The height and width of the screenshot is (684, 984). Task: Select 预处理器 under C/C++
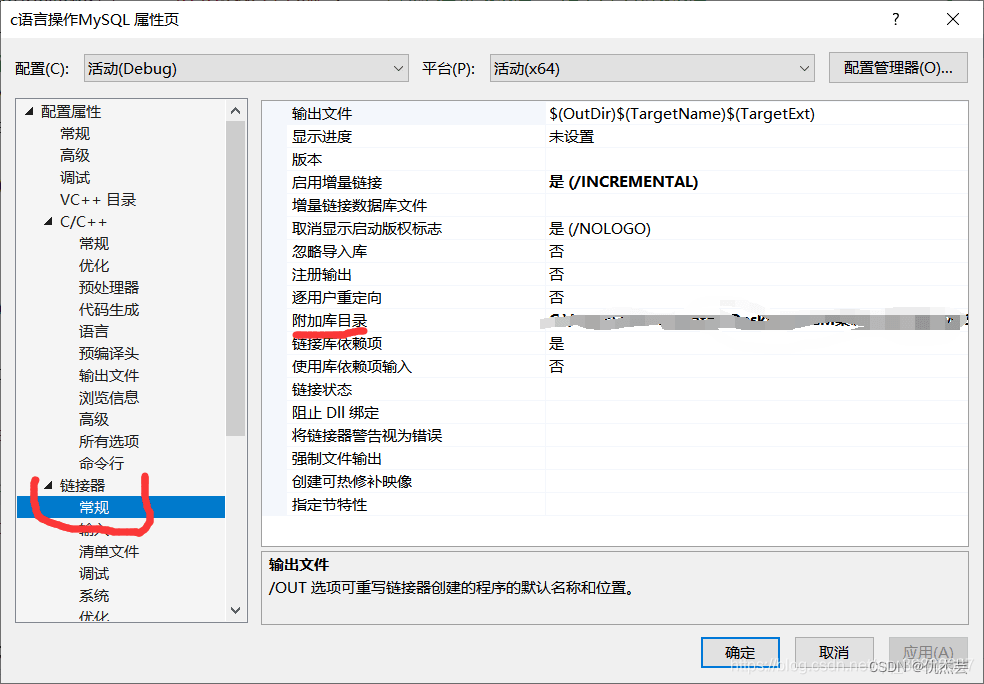coord(109,287)
